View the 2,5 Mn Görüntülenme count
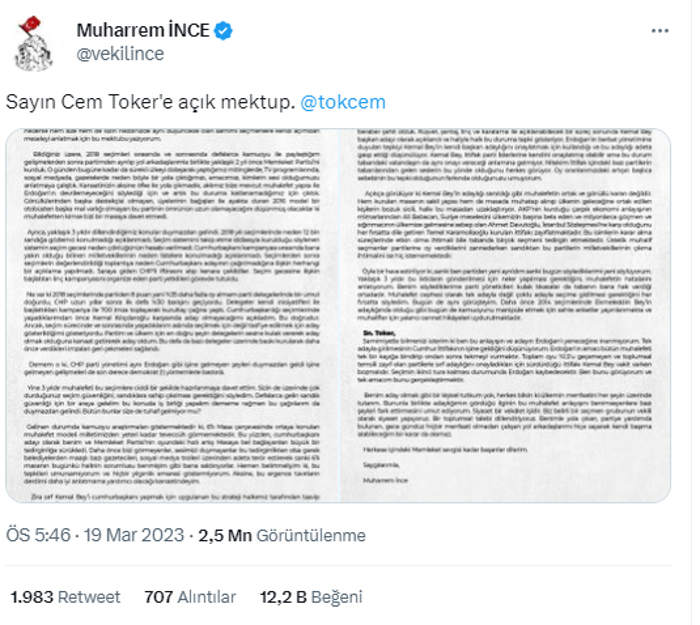Viewport: 700px width, 625px height. pyautogui.click(x=282, y=535)
